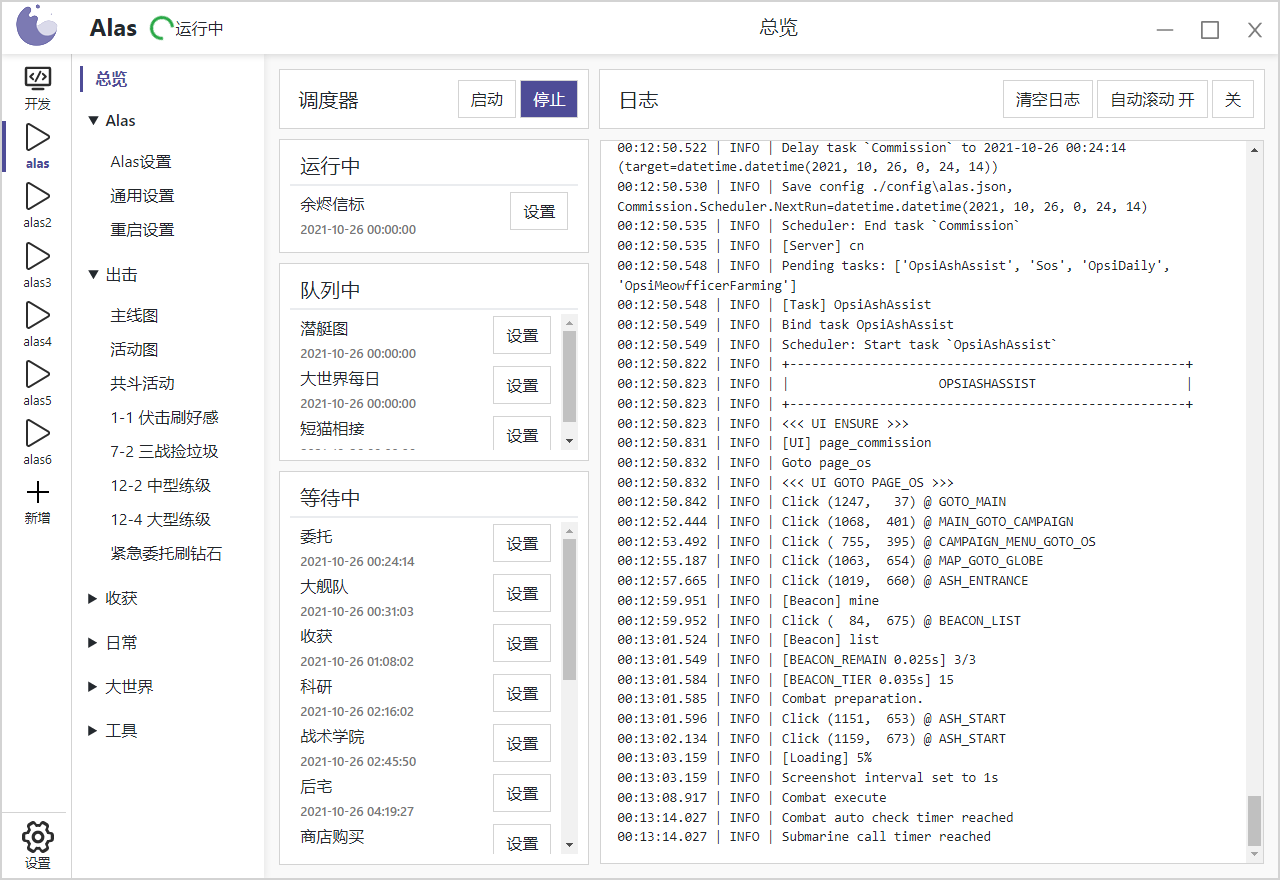Select 通用设置 in the Alas menu
This screenshot has height=880, width=1280.
[x=142, y=196]
